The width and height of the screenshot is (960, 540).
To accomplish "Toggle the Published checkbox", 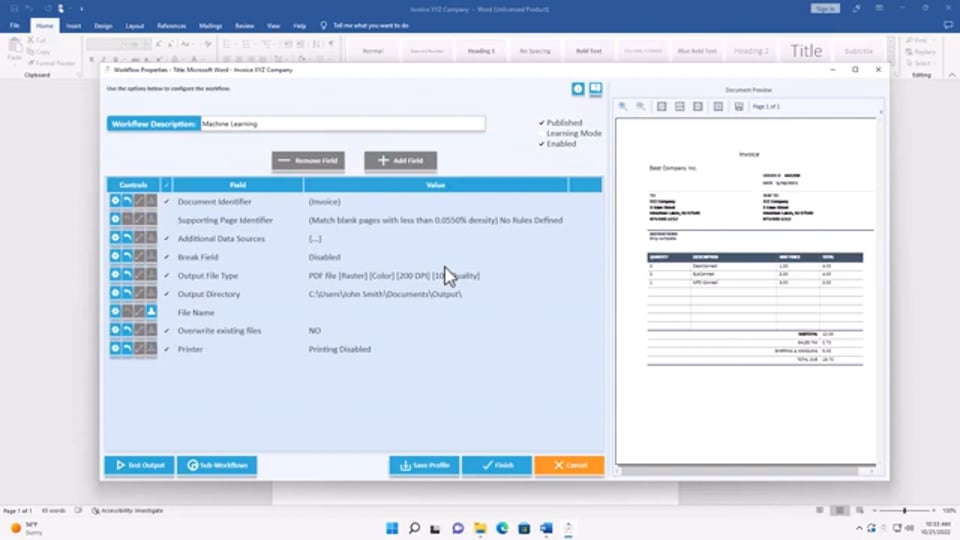I will click(541, 123).
